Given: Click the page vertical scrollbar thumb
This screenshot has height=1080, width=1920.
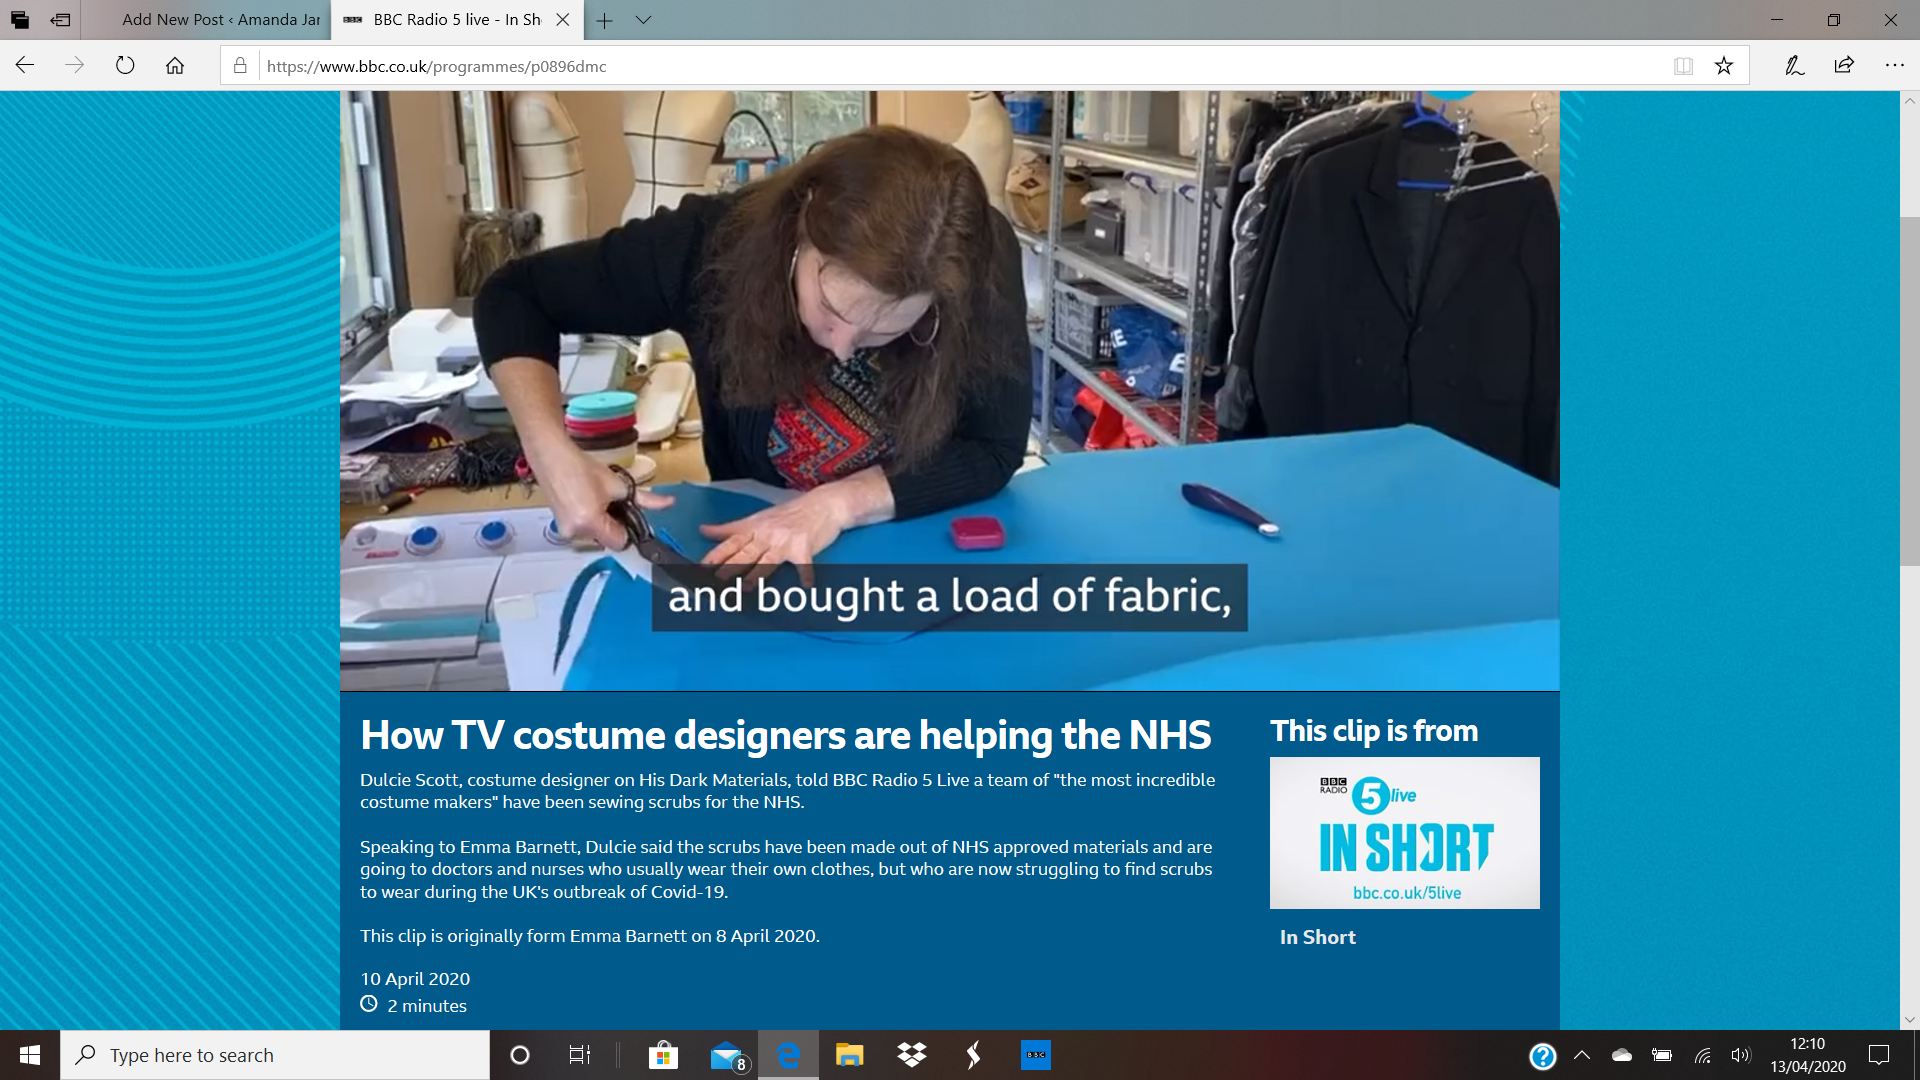Looking at the screenshot, I should click(x=1909, y=390).
